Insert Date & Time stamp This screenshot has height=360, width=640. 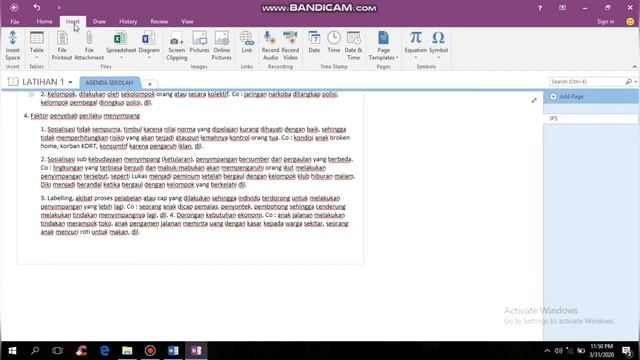[353, 45]
